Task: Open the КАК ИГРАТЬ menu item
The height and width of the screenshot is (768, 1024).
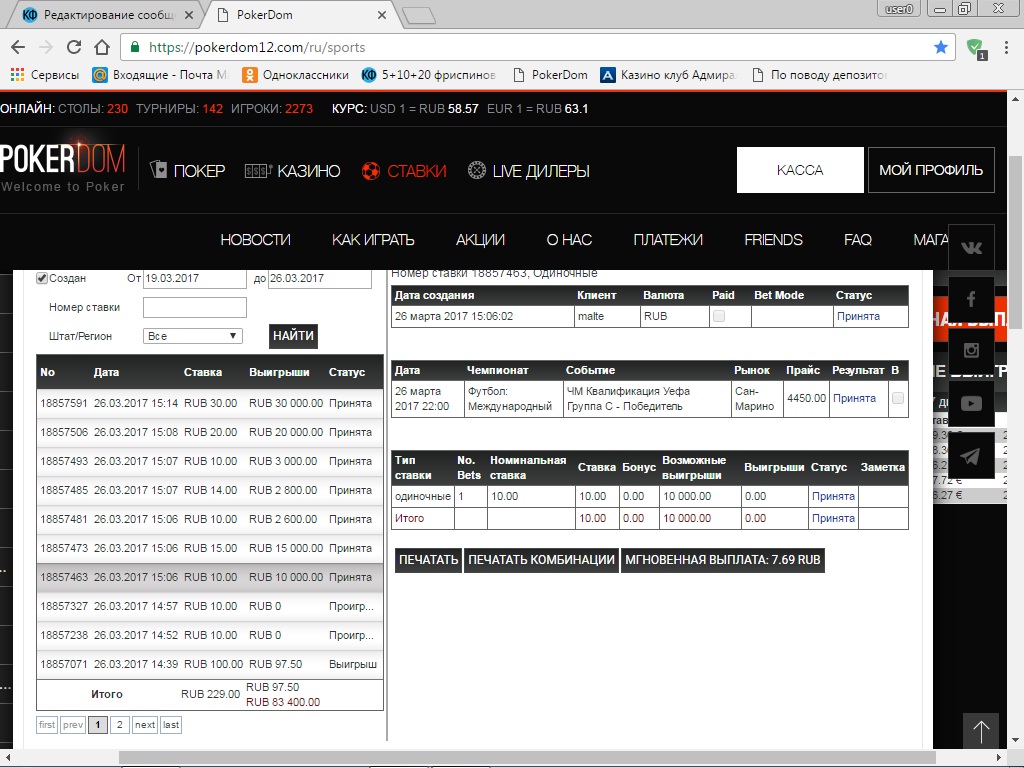Action: pos(373,240)
